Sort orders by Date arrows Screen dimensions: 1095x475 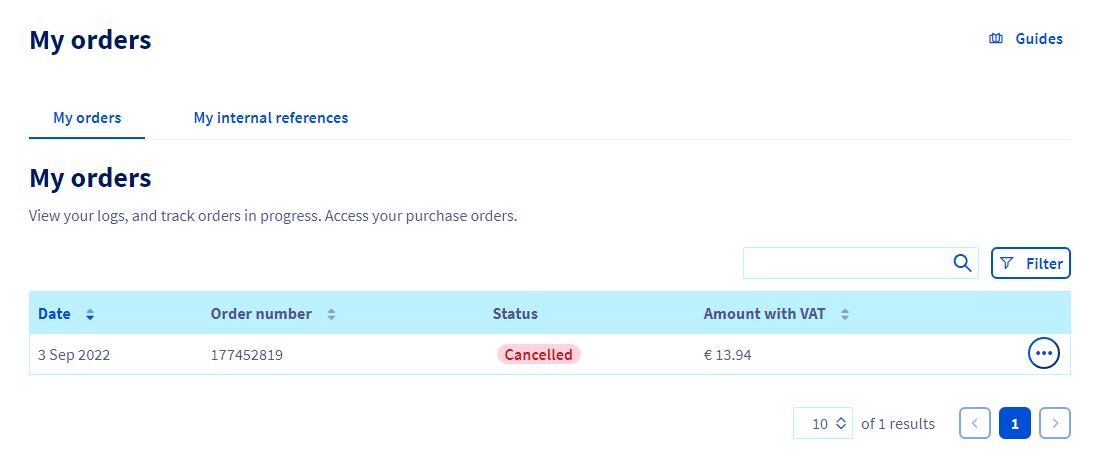(90, 314)
